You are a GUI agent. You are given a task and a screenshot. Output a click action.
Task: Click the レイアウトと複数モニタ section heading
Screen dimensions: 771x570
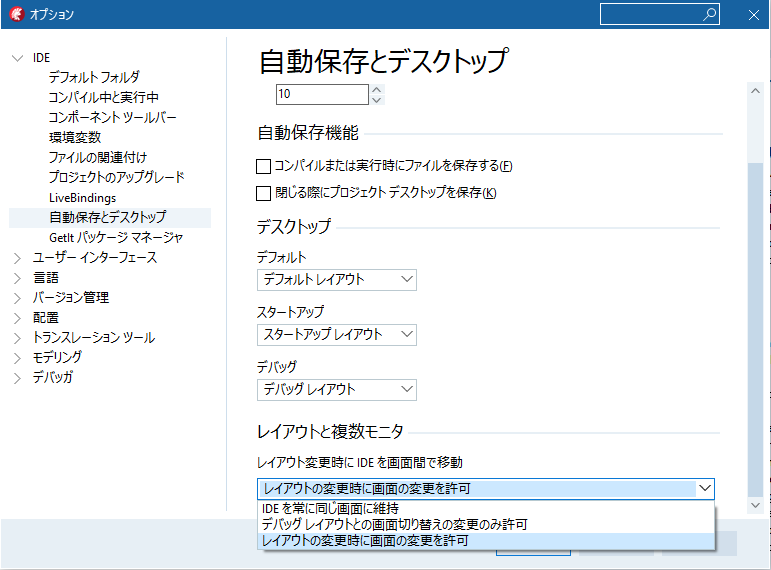[330, 432]
